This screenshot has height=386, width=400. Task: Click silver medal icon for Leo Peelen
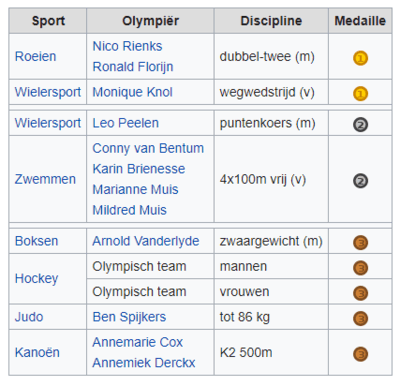coord(360,125)
